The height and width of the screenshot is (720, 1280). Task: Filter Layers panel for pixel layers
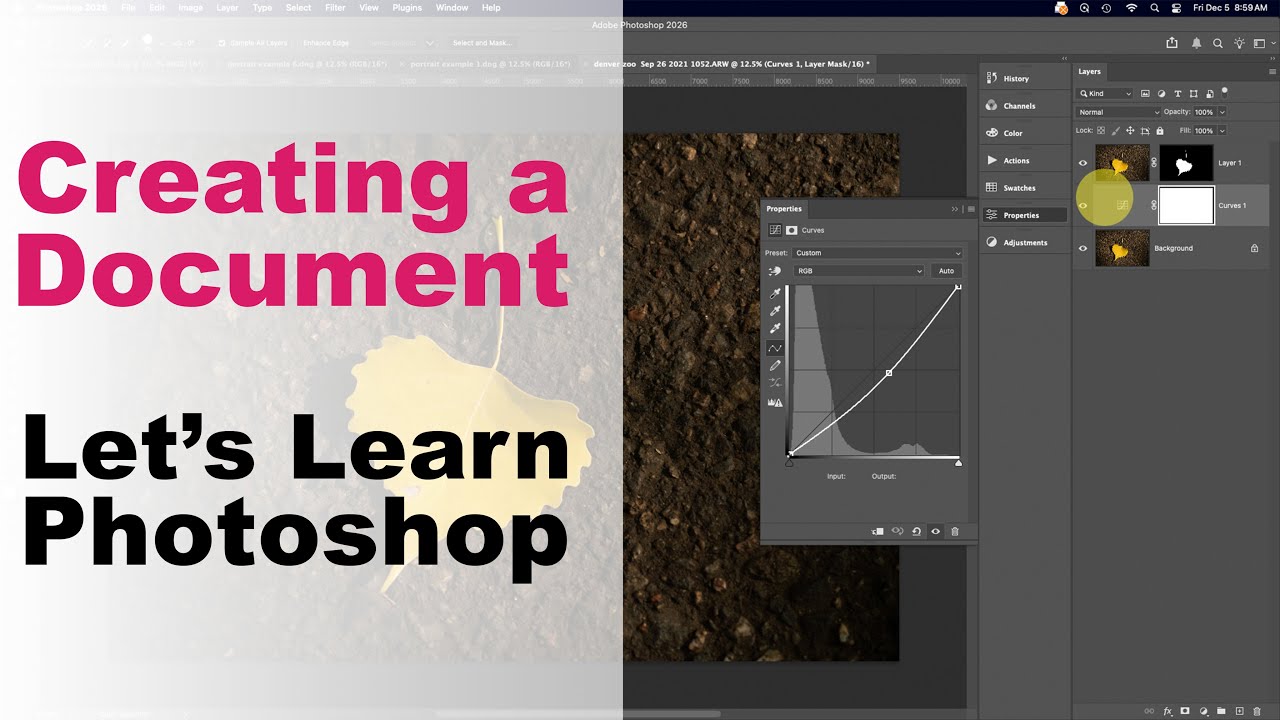coord(1145,94)
